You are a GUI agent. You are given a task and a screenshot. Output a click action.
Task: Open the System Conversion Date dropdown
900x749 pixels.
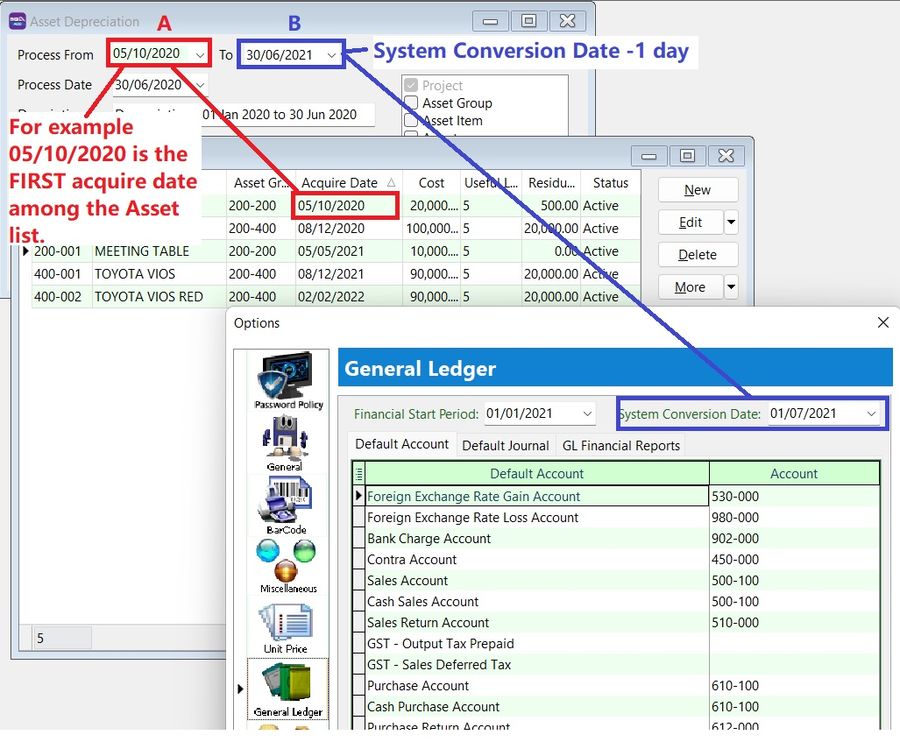pos(871,414)
